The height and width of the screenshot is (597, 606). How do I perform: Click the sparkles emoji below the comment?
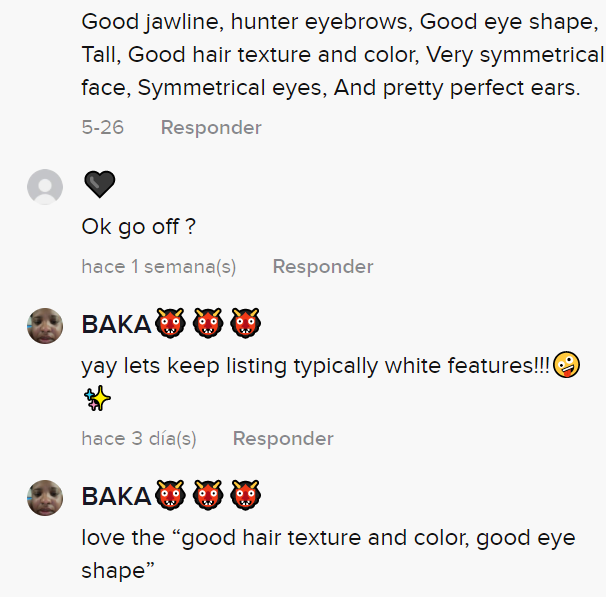[x=97, y=398]
